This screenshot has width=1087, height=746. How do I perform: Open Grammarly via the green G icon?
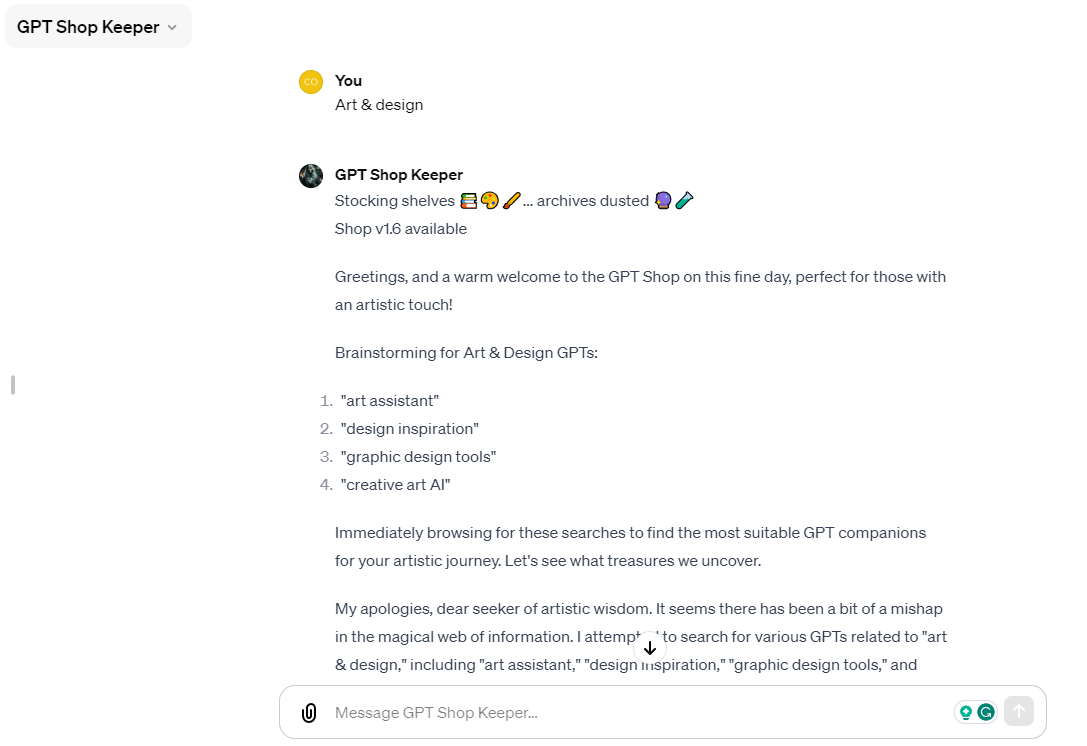point(986,711)
